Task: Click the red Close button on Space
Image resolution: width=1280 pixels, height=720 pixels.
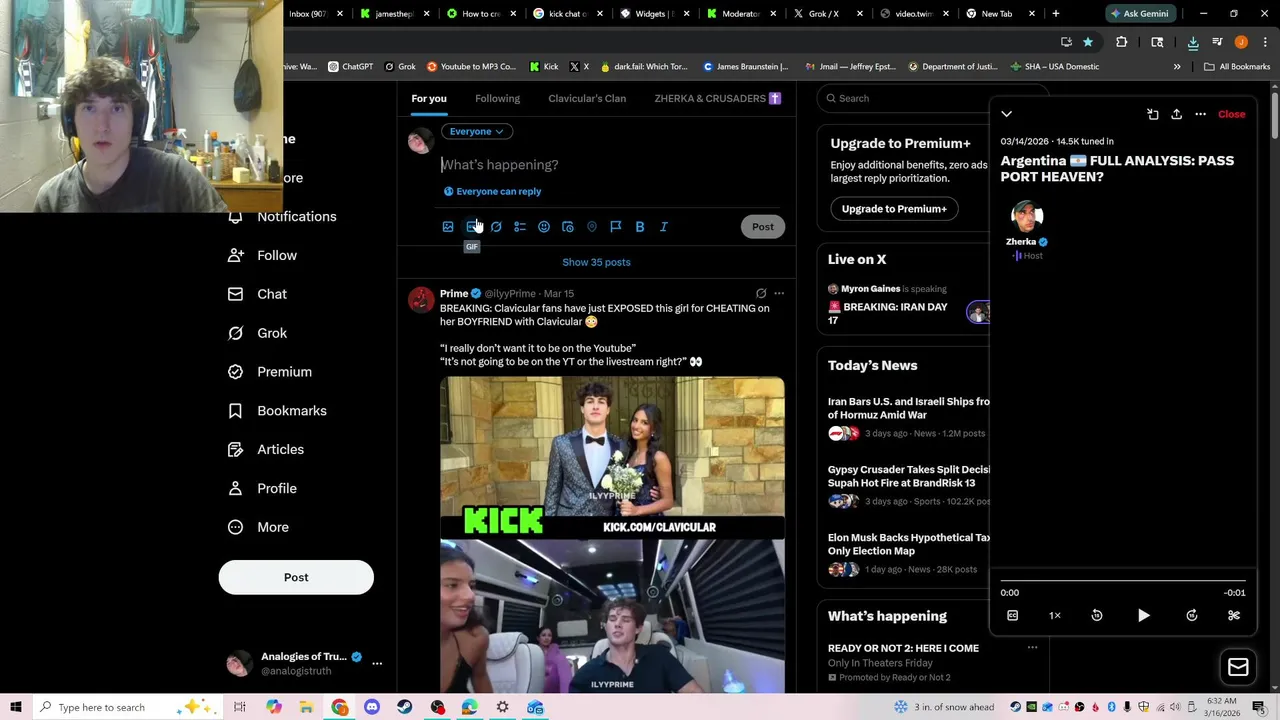Action: (1231, 114)
